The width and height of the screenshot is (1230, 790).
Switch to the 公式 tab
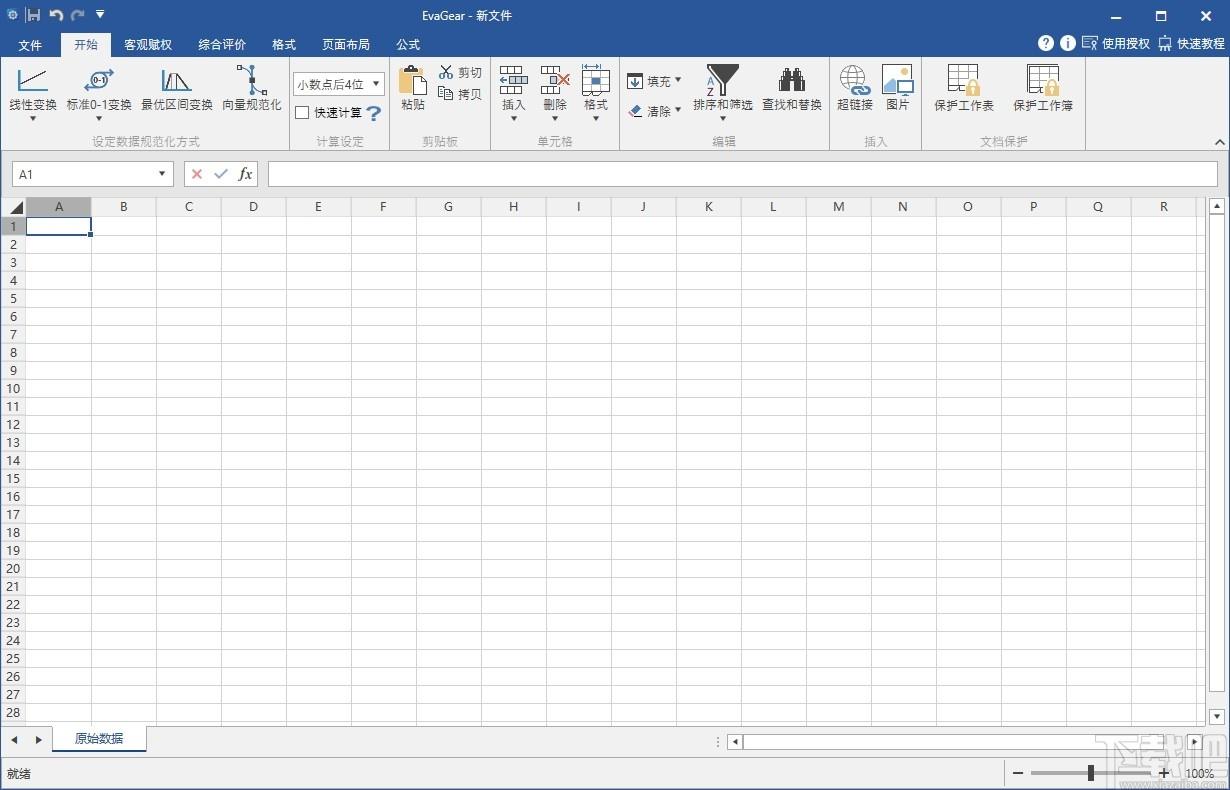408,45
